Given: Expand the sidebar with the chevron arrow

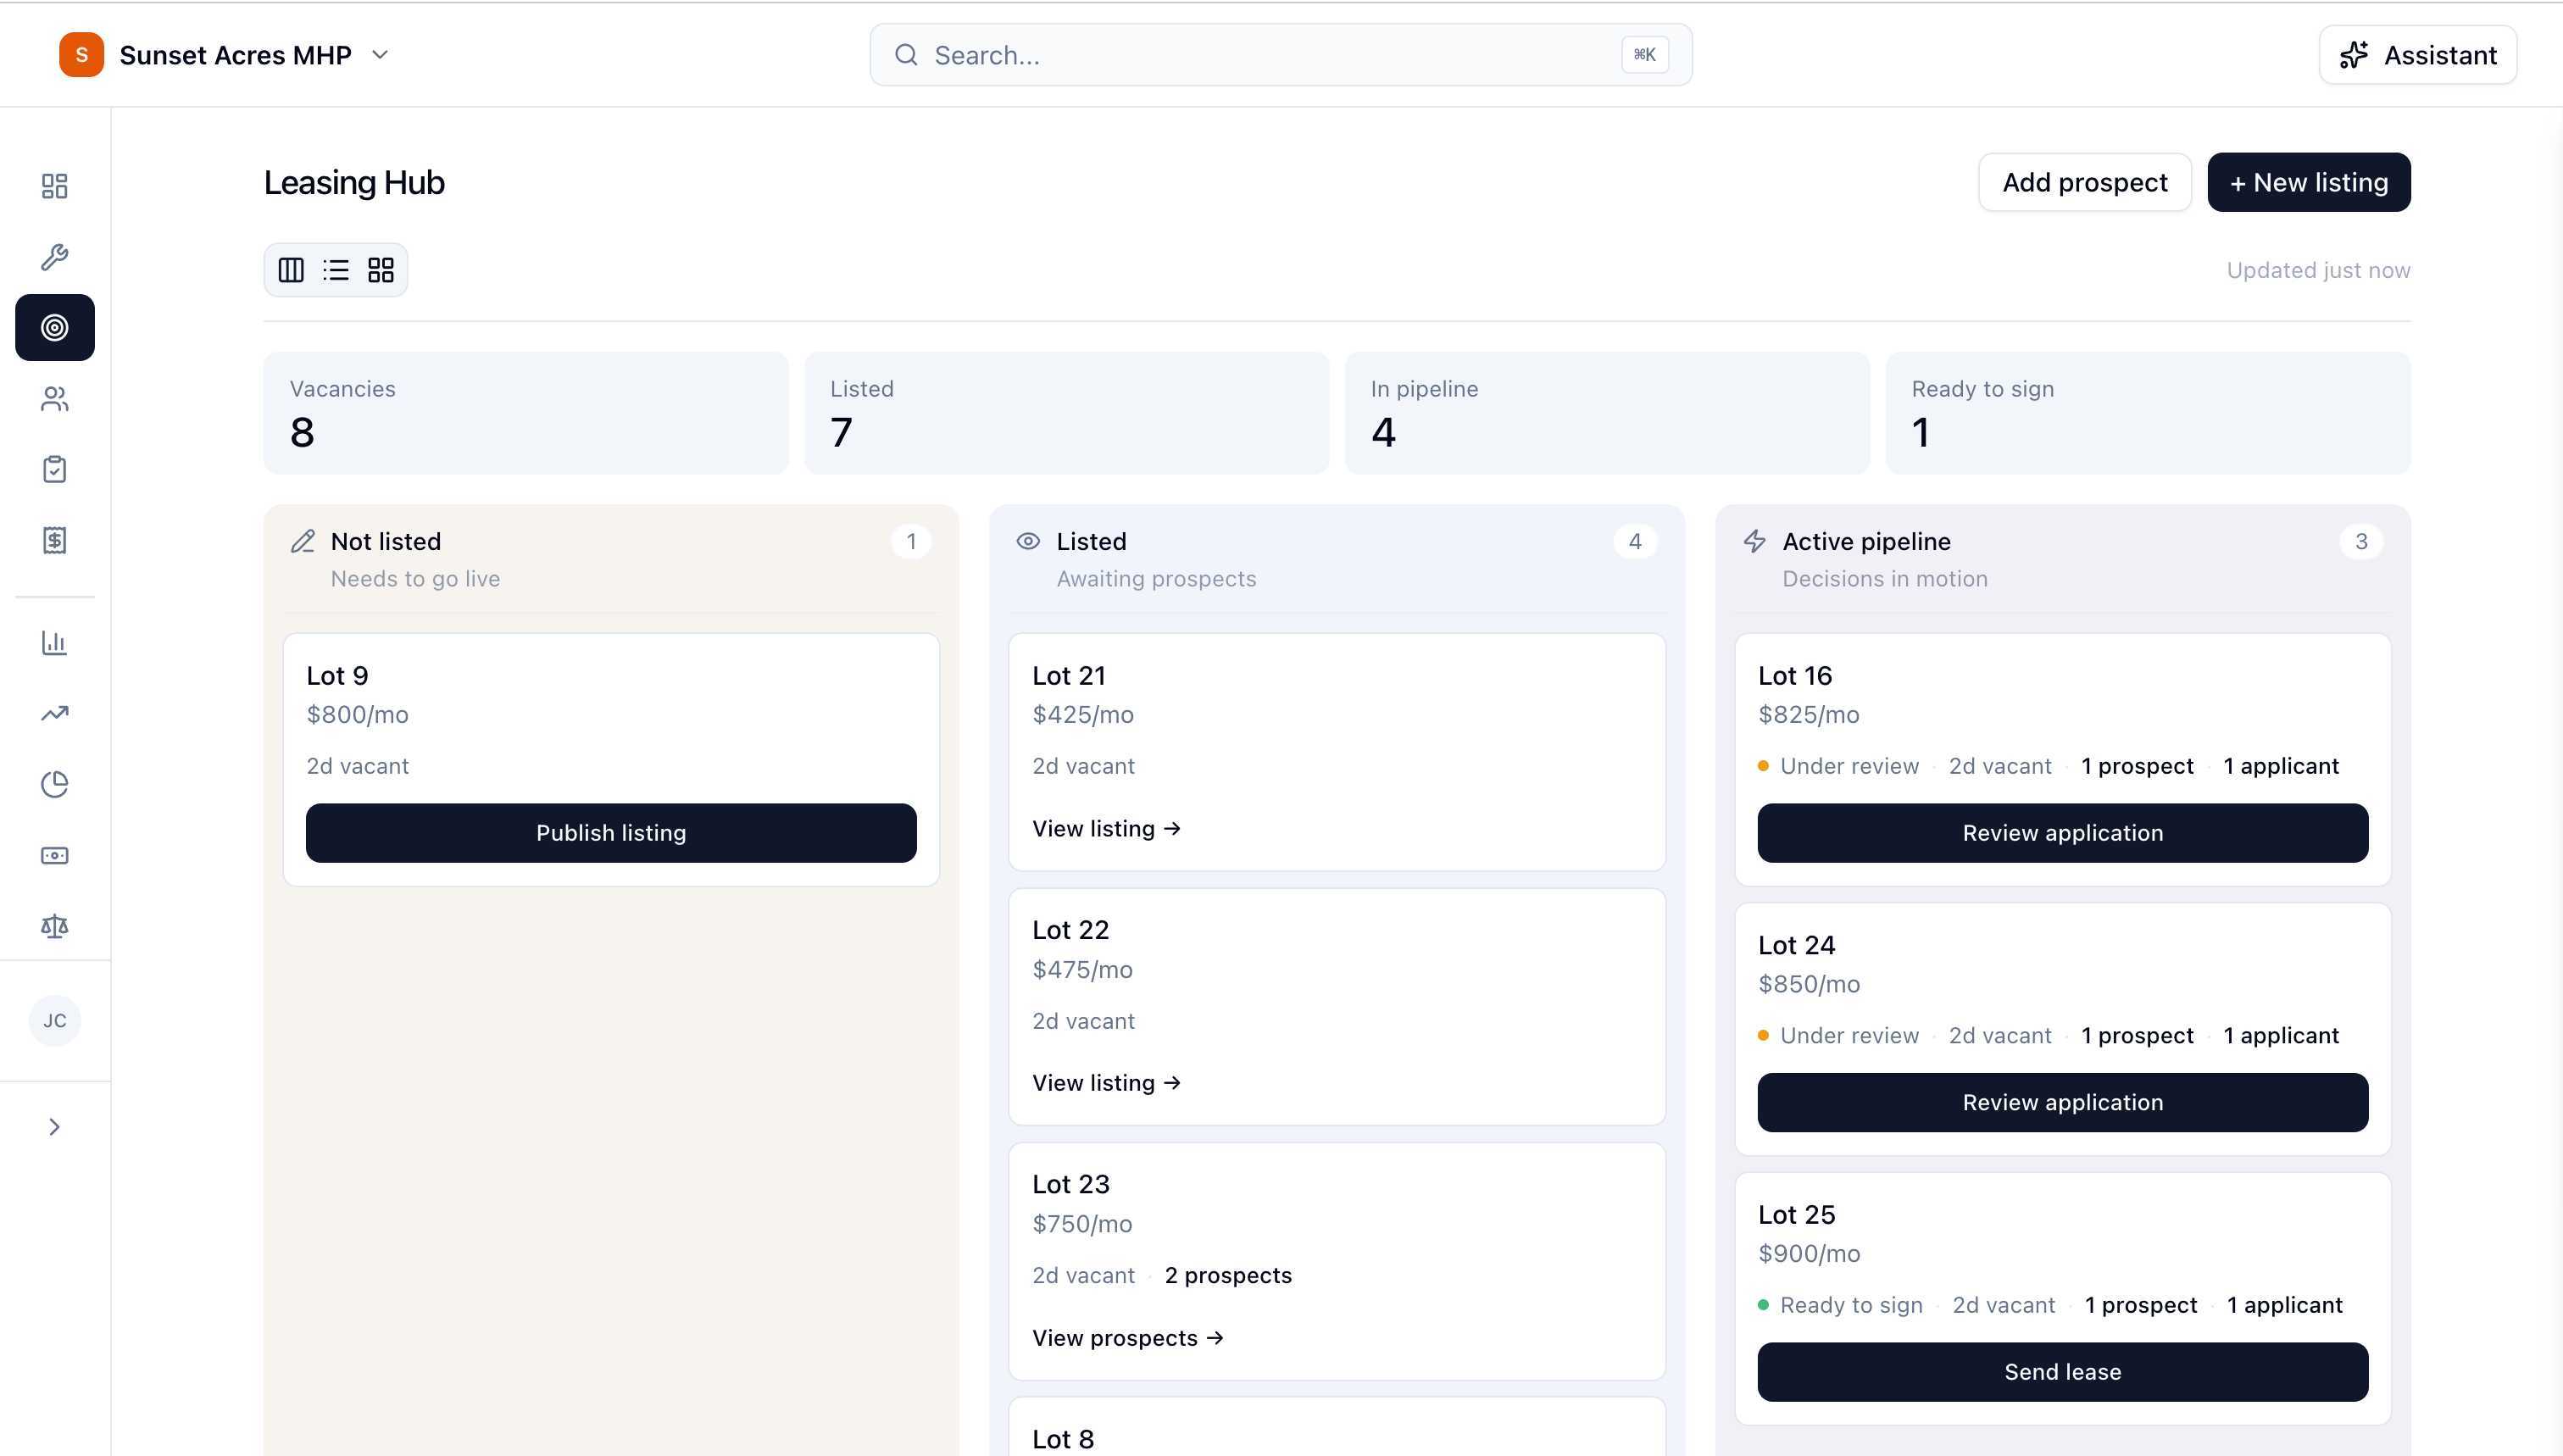Looking at the screenshot, I should coord(54,1127).
